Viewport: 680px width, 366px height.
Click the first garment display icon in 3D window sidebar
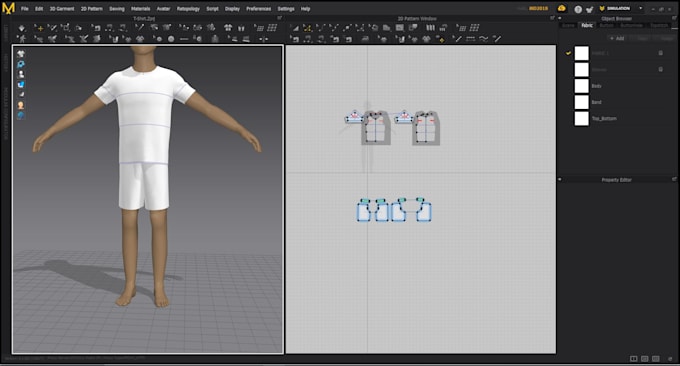[20, 54]
